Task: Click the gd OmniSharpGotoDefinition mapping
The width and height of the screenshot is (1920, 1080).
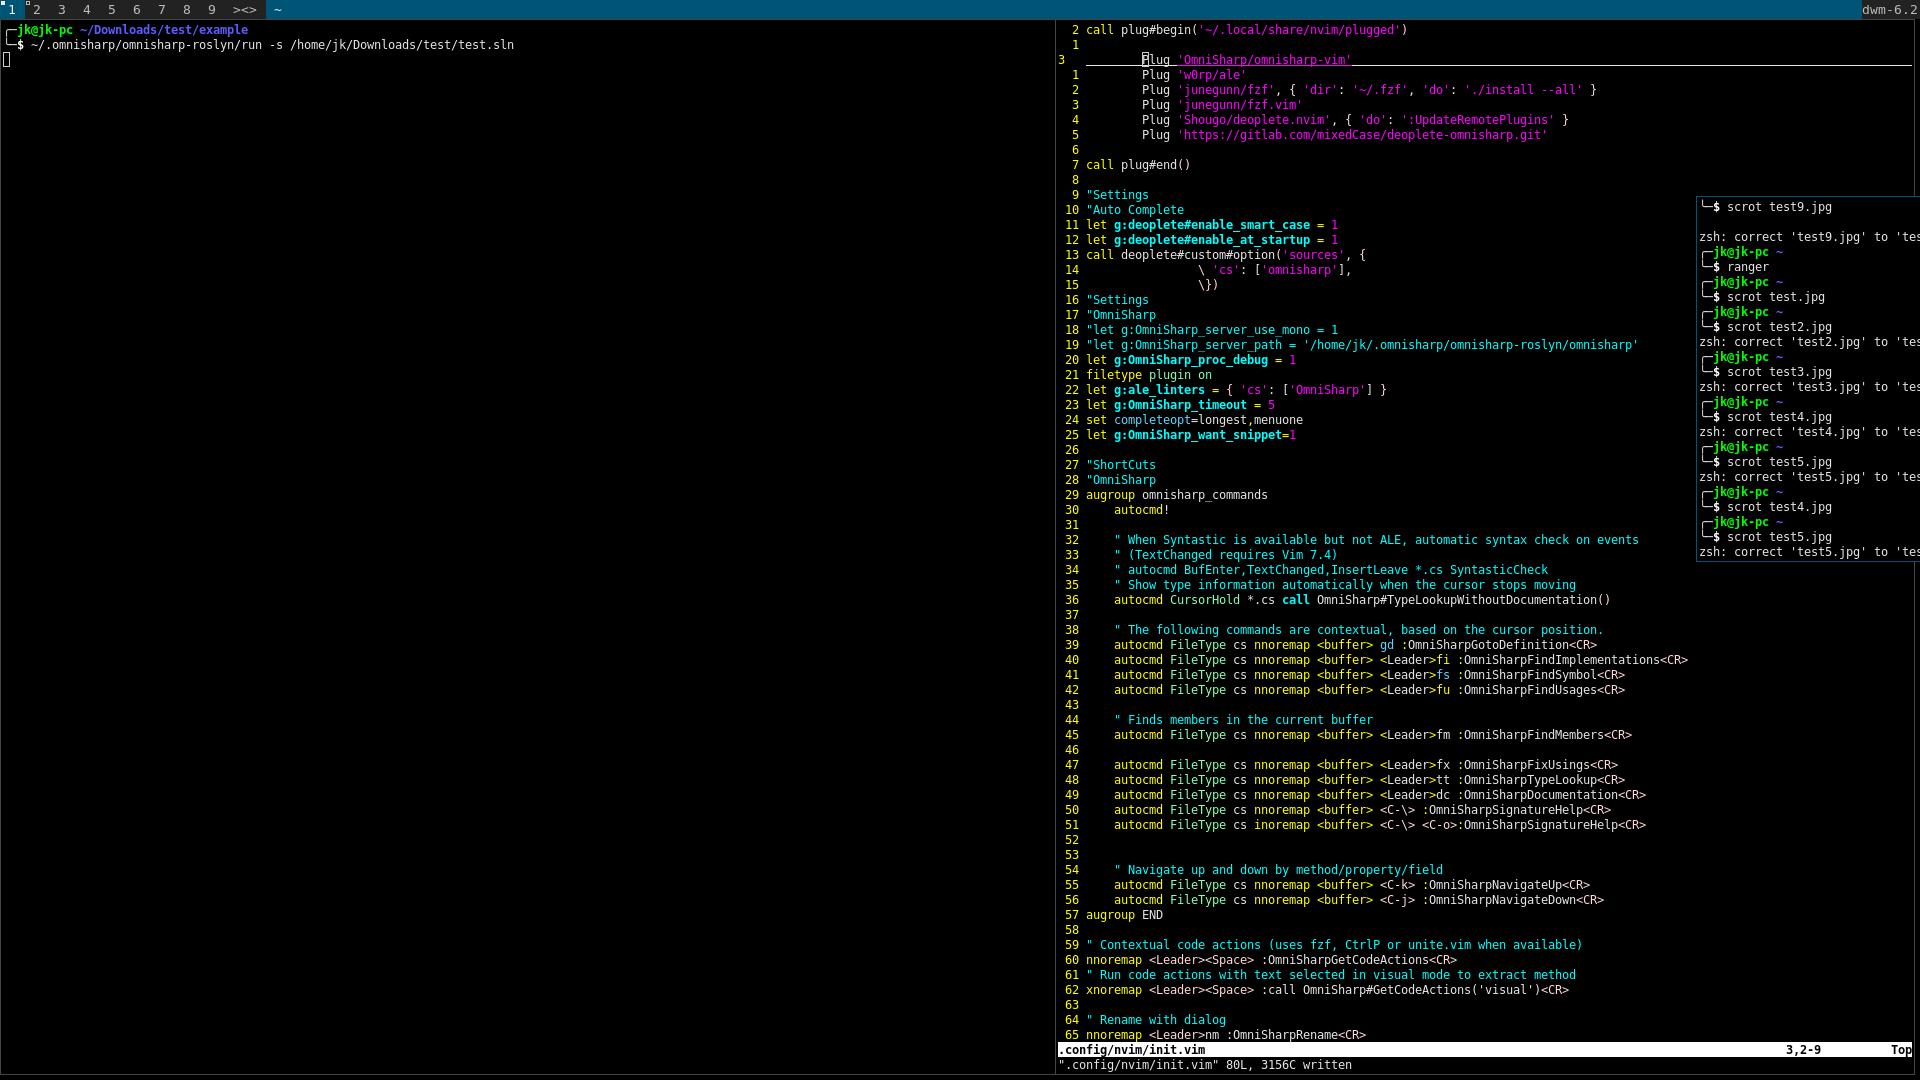Action: pyautogui.click(x=1355, y=645)
